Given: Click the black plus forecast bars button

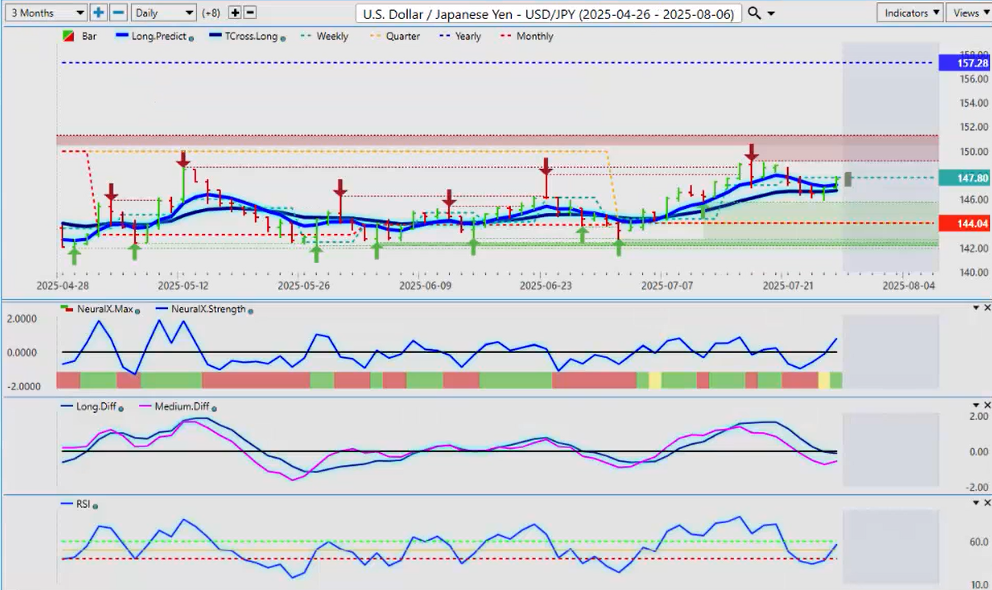Looking at the screenshot, I should pos(235,12).
